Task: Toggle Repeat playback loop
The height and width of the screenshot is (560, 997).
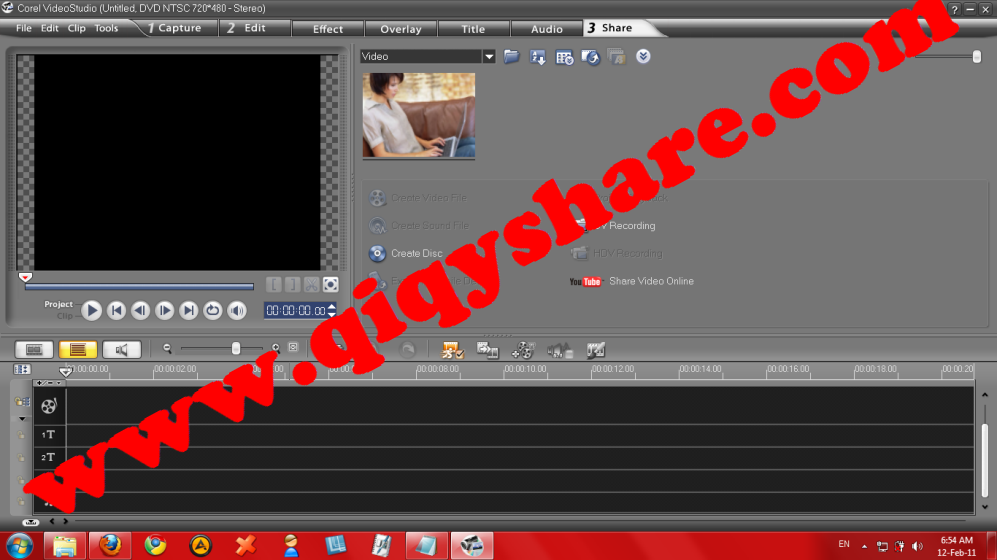Action: click(213, 310)
